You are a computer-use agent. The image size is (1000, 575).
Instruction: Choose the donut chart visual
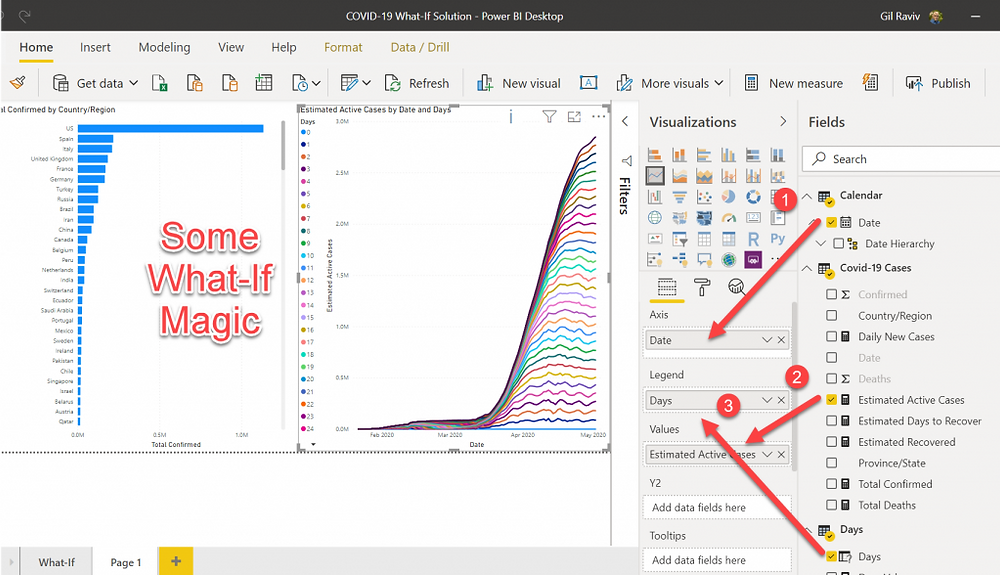coord(753,197)
